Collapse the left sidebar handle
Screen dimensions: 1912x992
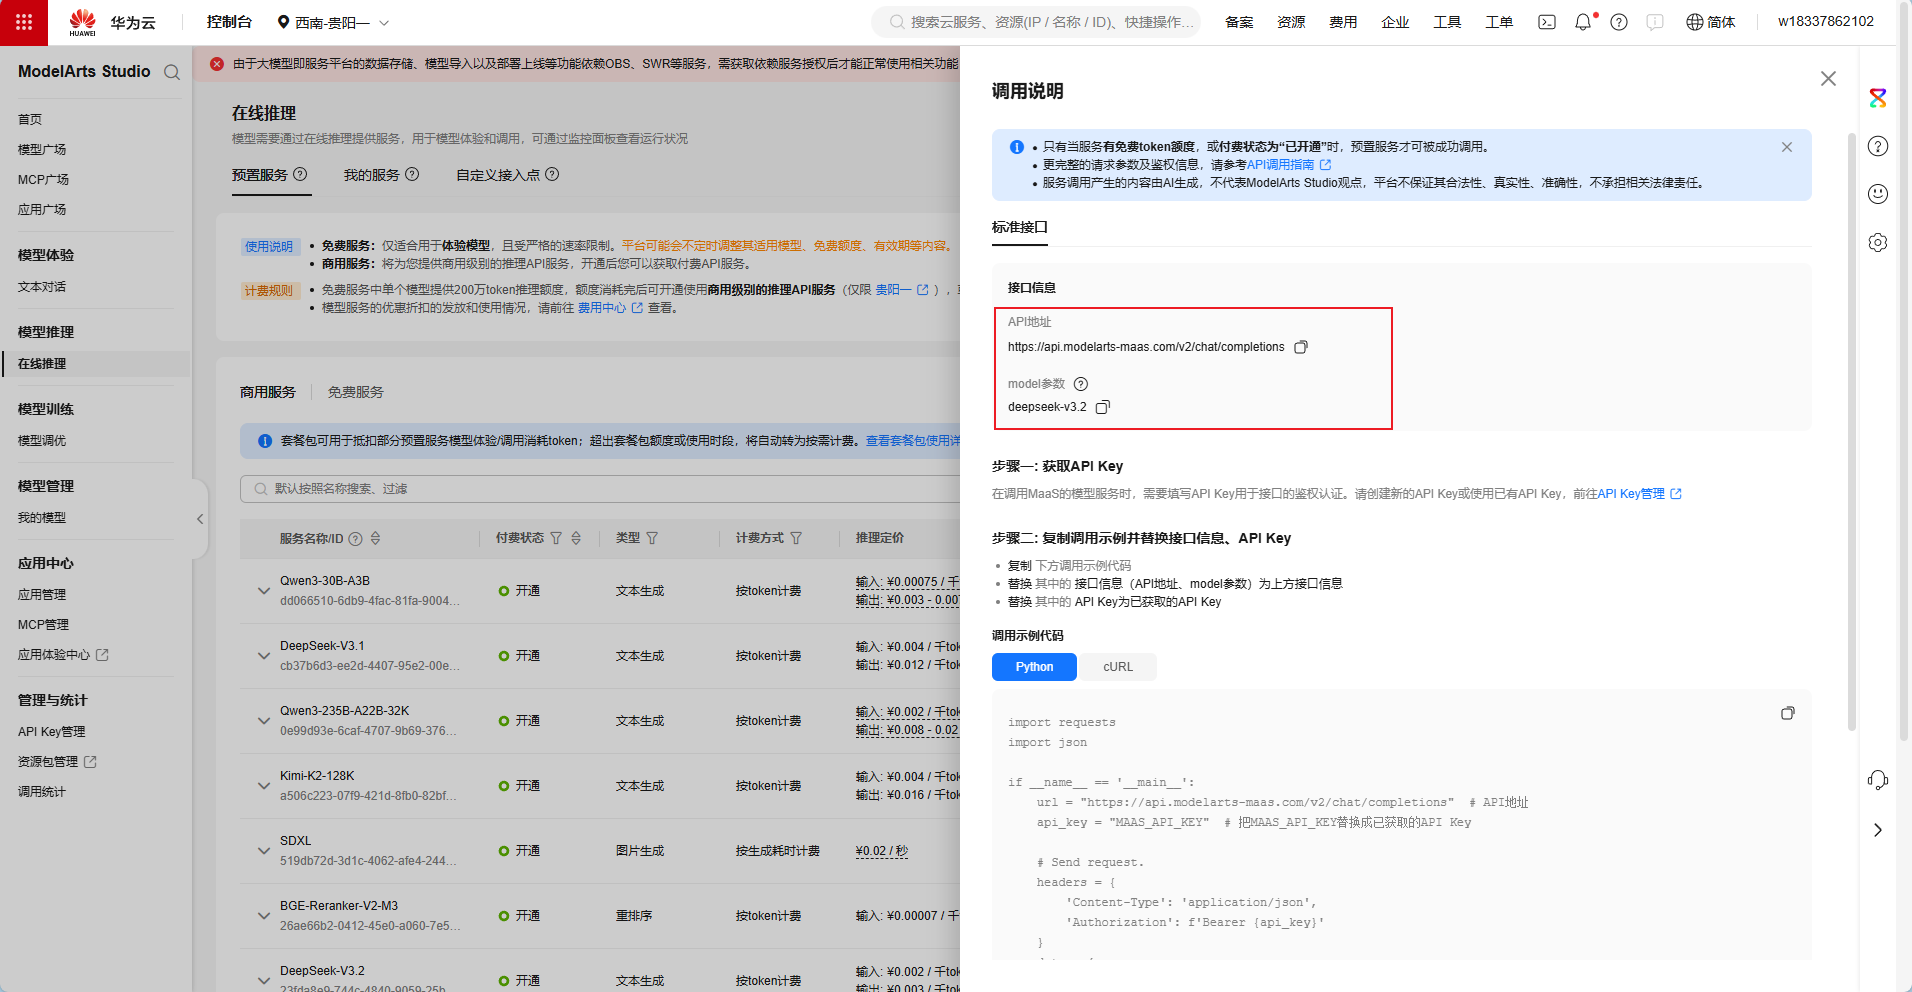(x=200, y=519)
